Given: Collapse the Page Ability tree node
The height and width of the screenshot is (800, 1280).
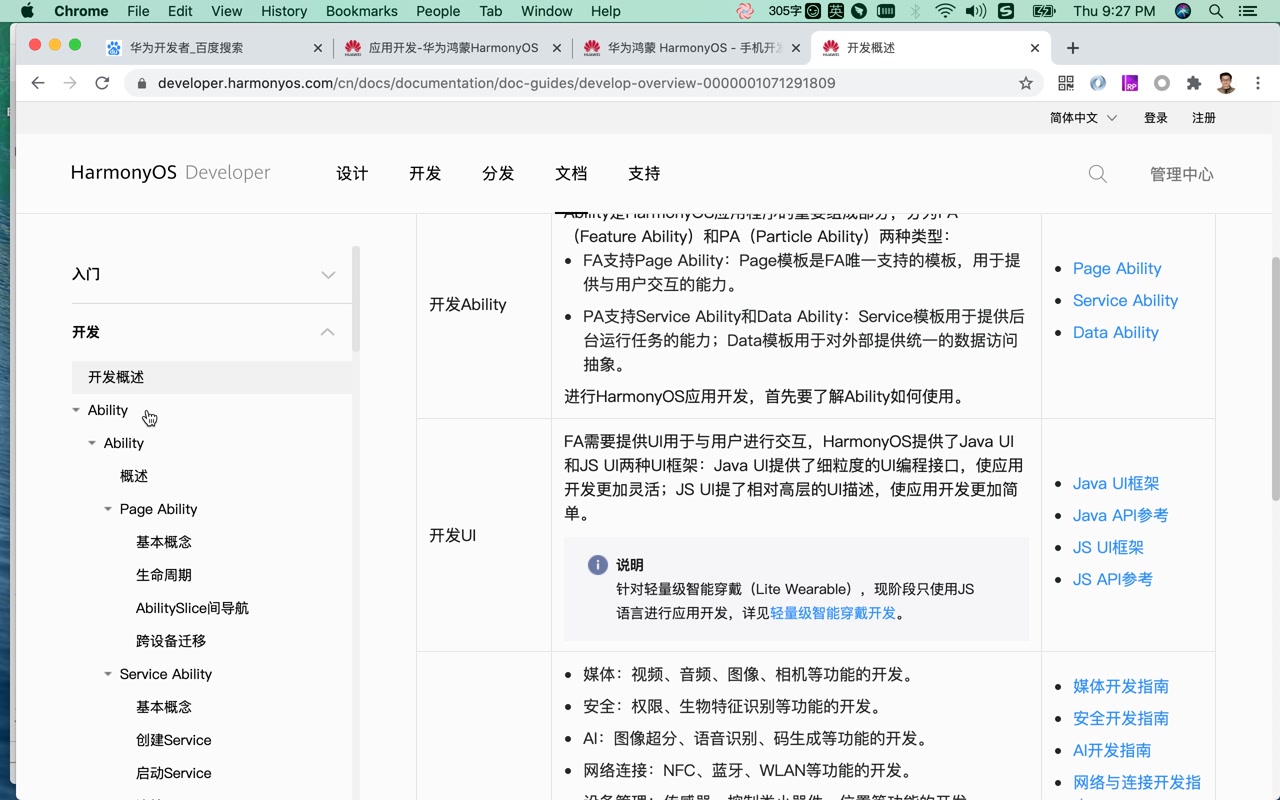Looking at the screenshot, I should pos(108,509).
